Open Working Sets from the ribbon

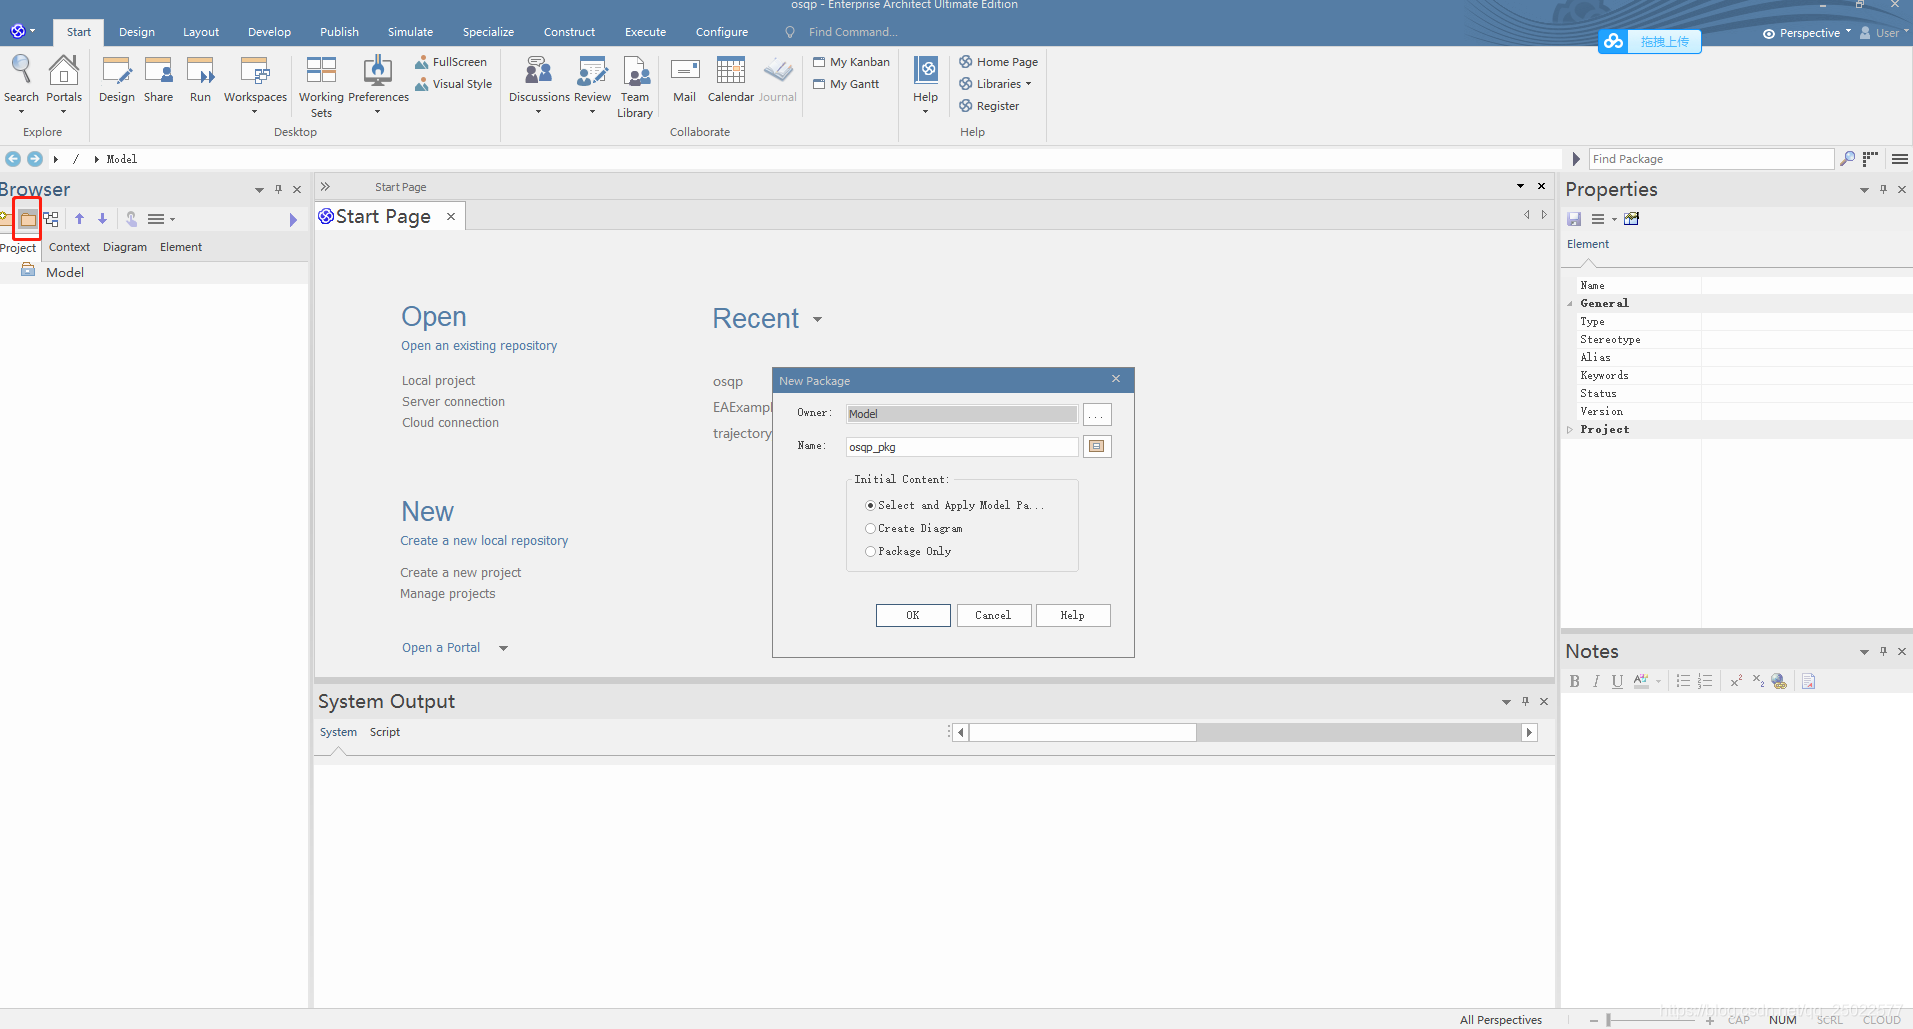point(321,86)
